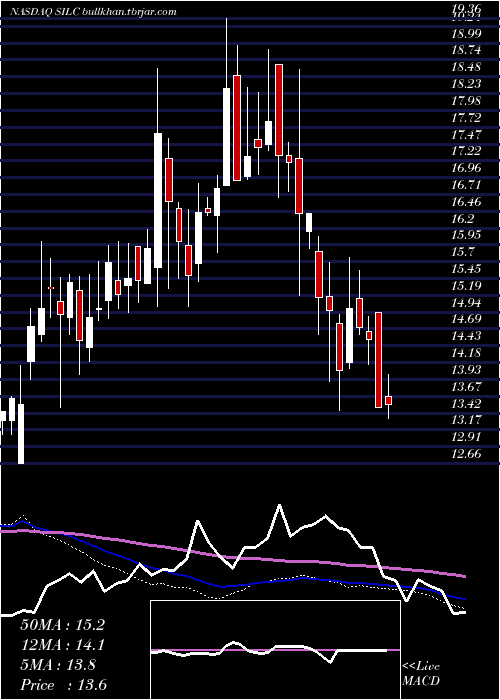Click the tallest white candlestick at the chart peak
Image resolution: width=500 pixels, height=700 pixels.
pyautogui.click(x=227, y=137)
